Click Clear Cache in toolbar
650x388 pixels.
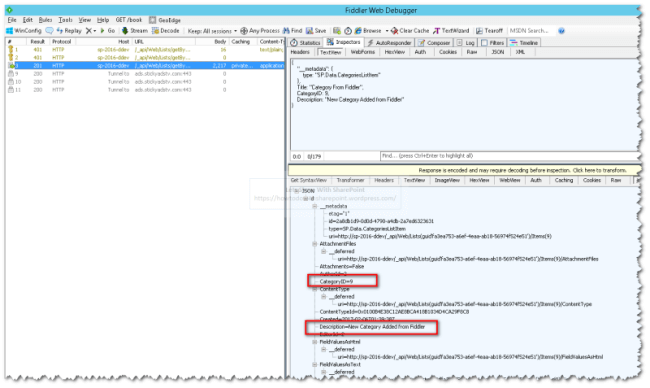410,31
